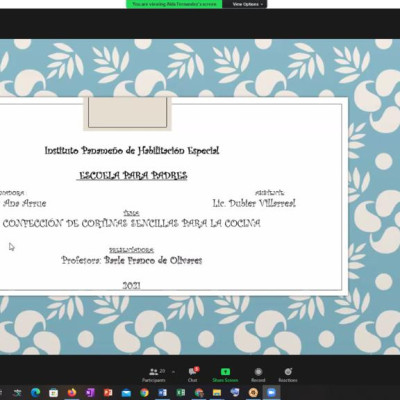Open the Zoom Chat panel
Image resolution: width=400 pixels, height=400 pixels.
coord(193,375)
